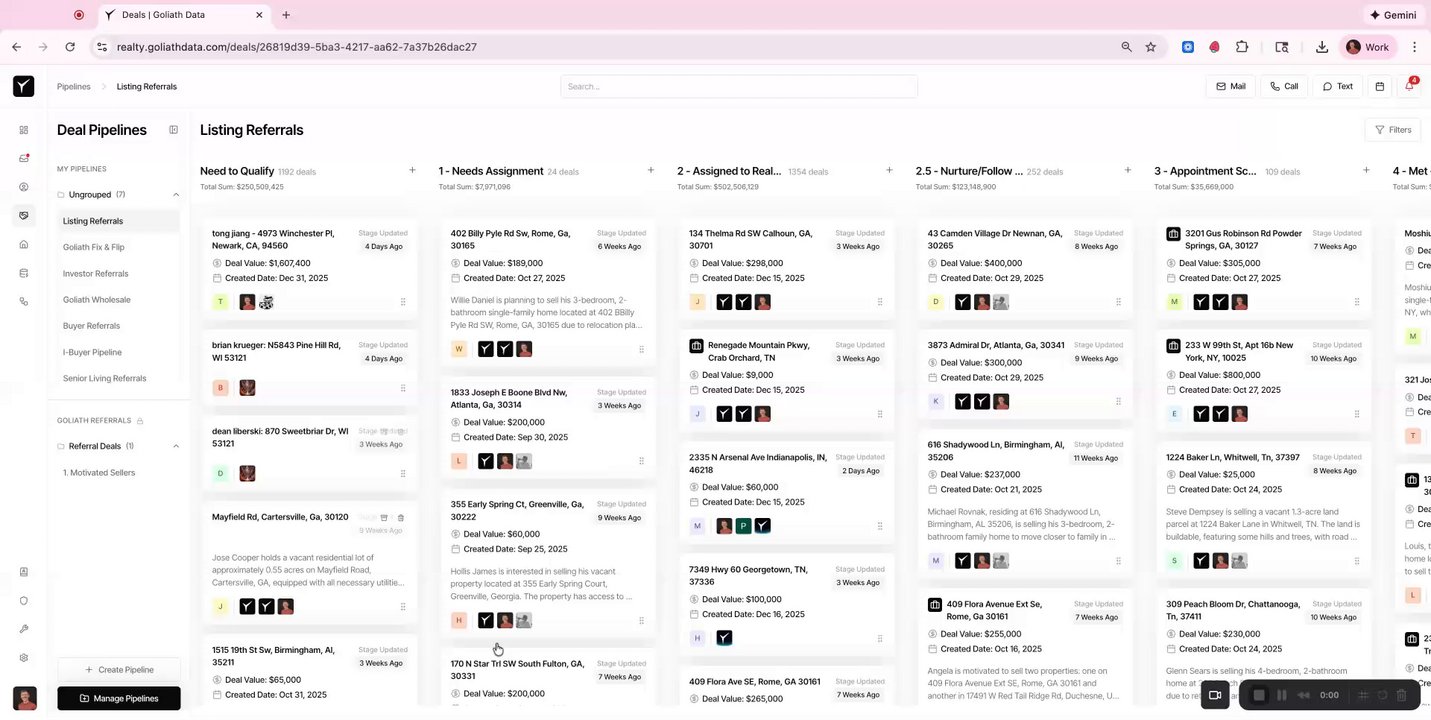
Task: Select Senior Living Referrals pipeline
Action: [x=118, y=378]
